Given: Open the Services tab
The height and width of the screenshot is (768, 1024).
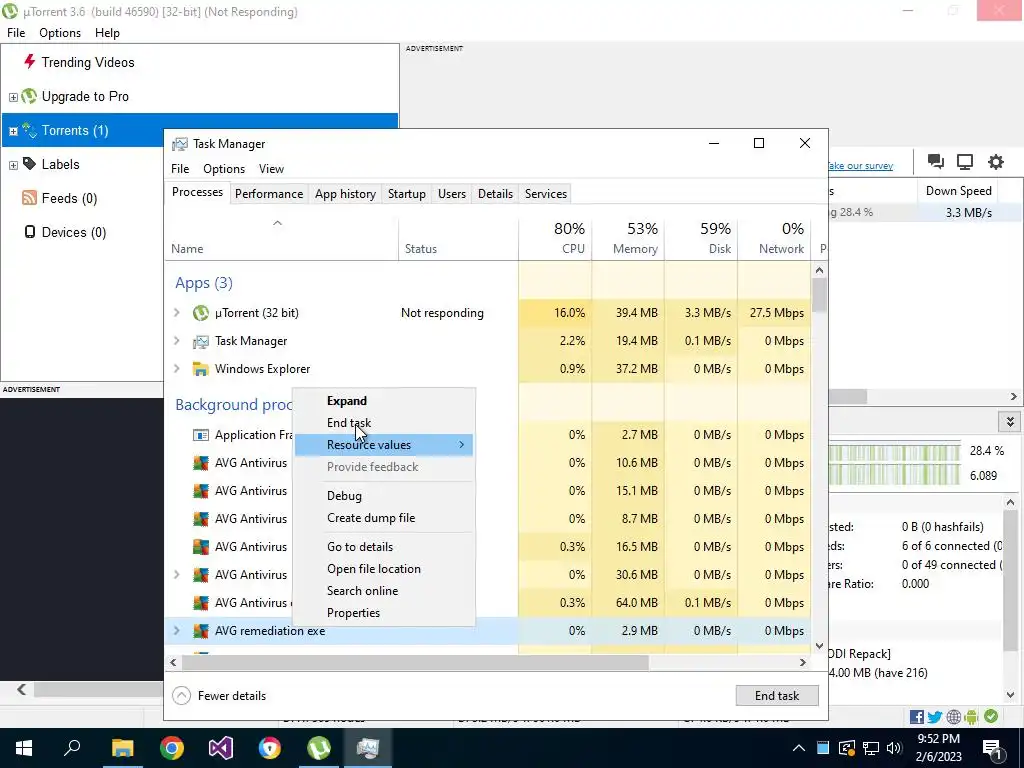Looking at the screenshot, I should (x=546, y=194).
